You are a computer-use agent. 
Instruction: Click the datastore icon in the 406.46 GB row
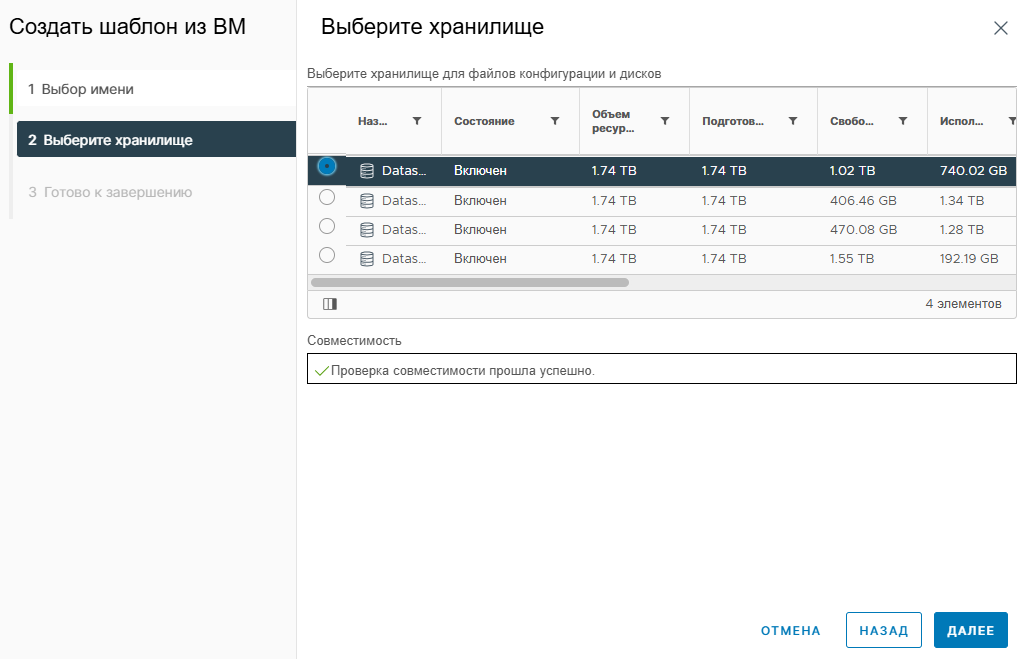click(x=367, y=201)
